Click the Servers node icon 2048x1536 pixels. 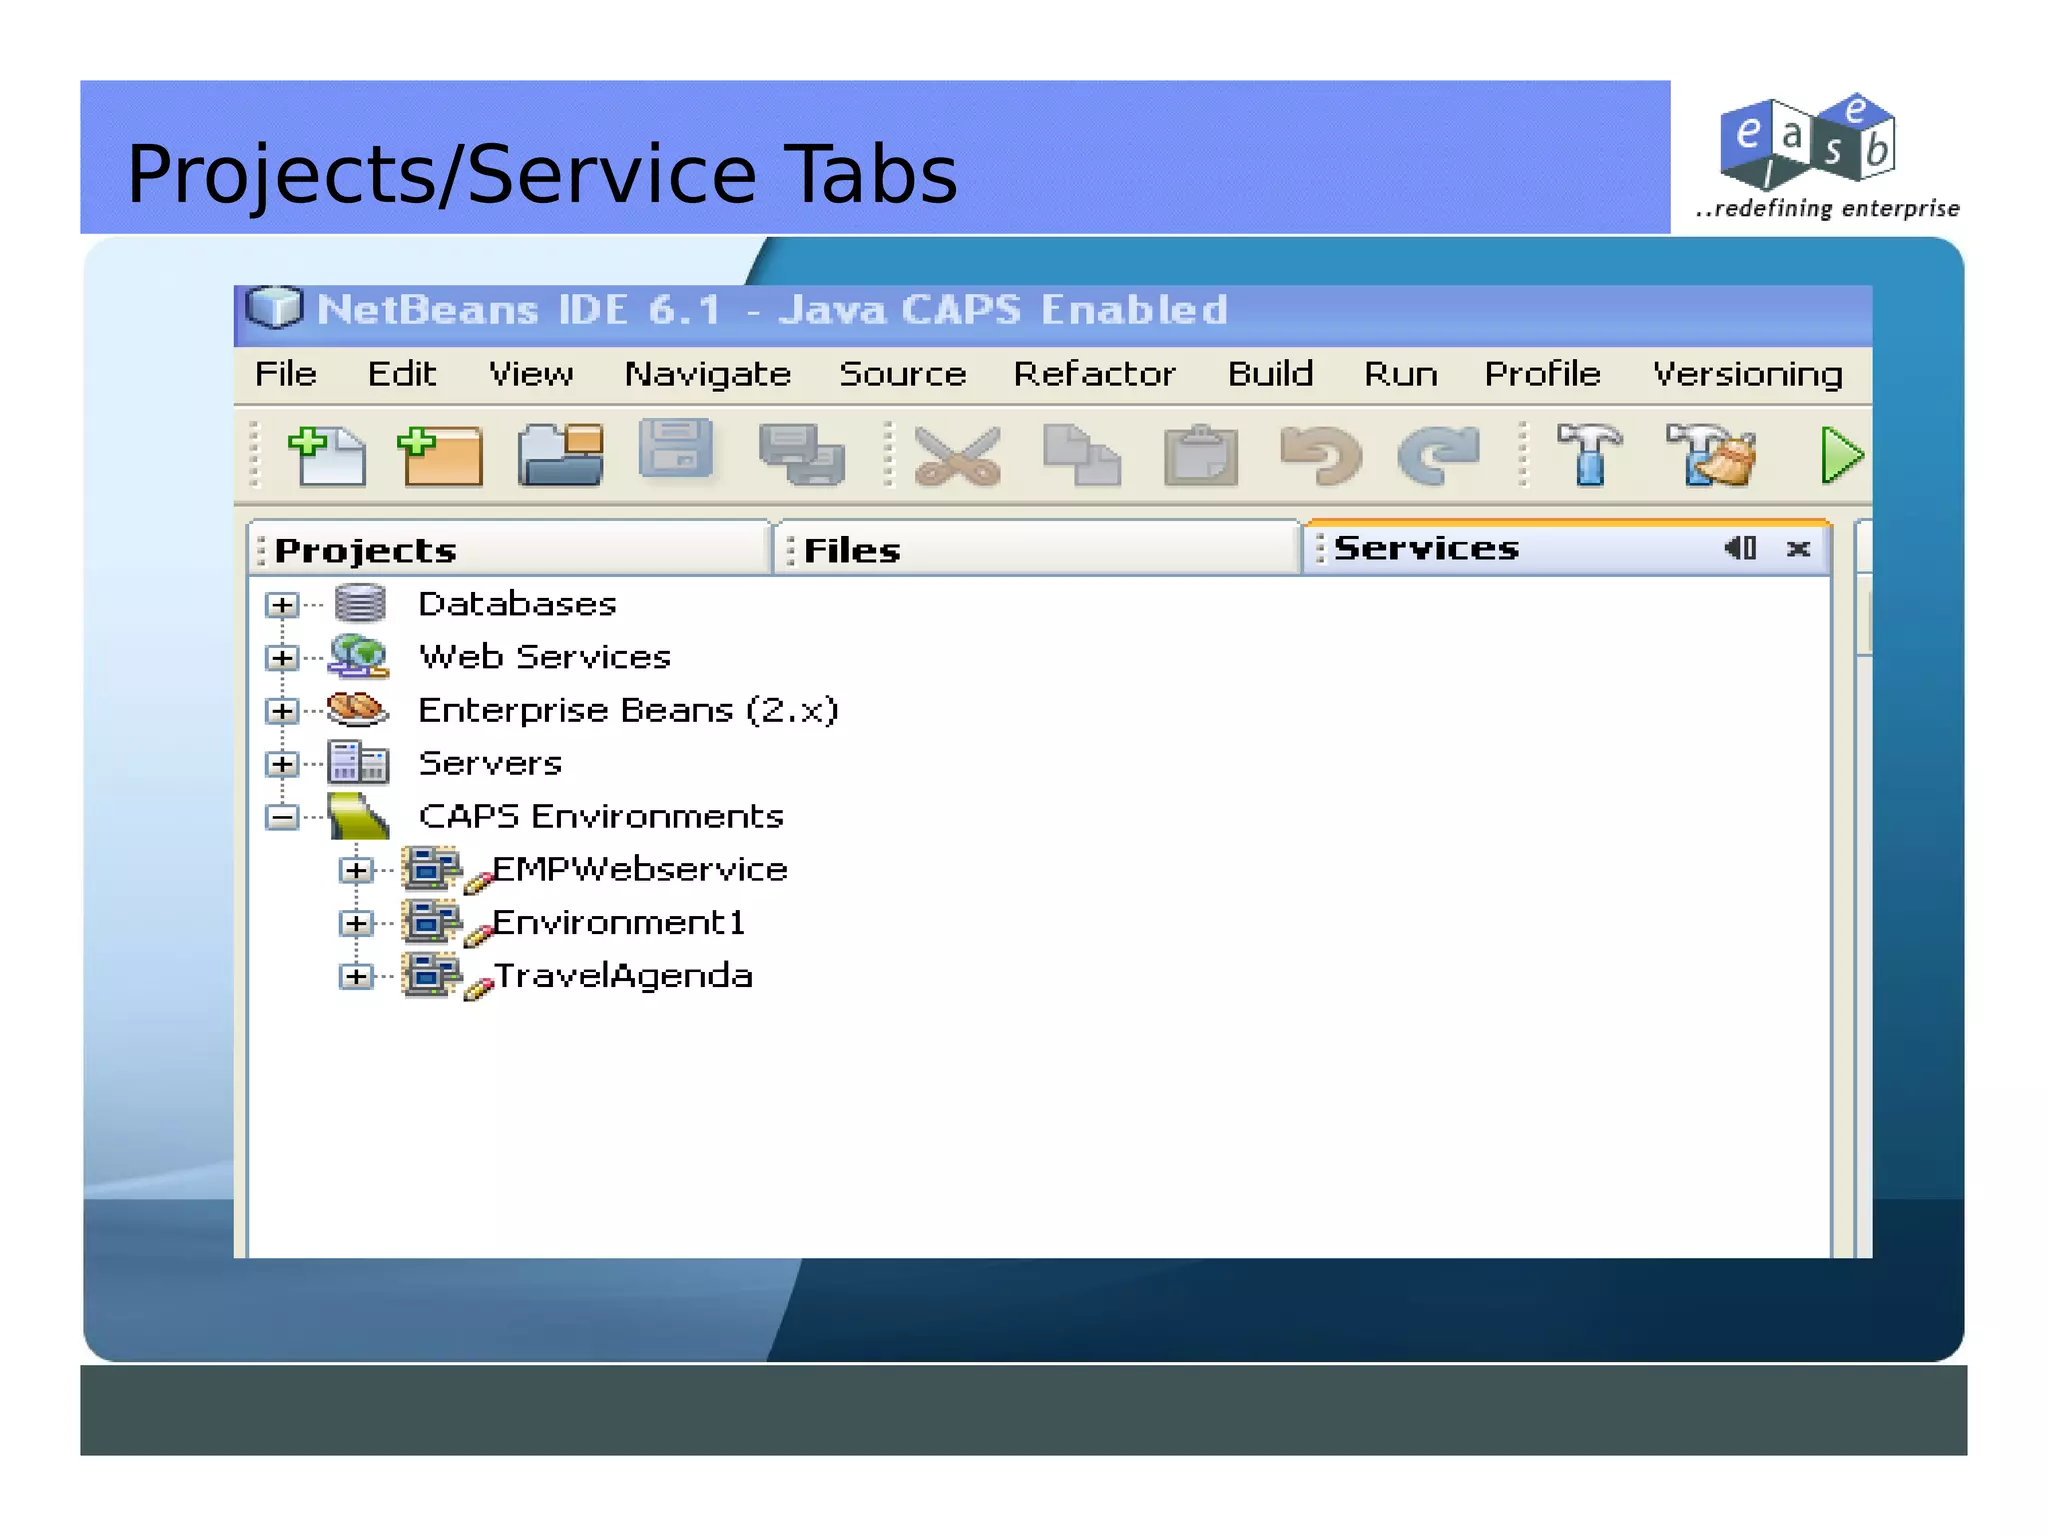pyautogui.click(x=358, y=762)
